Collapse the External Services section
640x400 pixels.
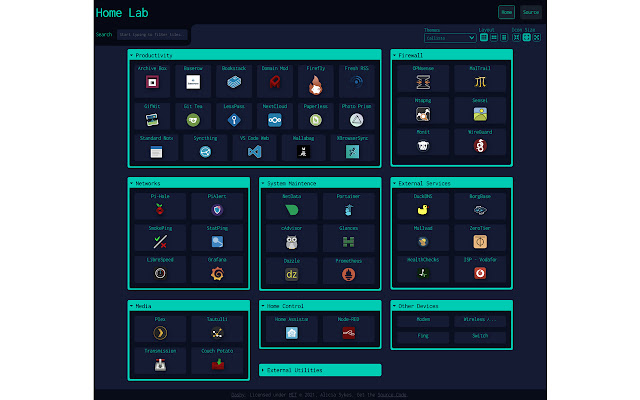point(451,183)
